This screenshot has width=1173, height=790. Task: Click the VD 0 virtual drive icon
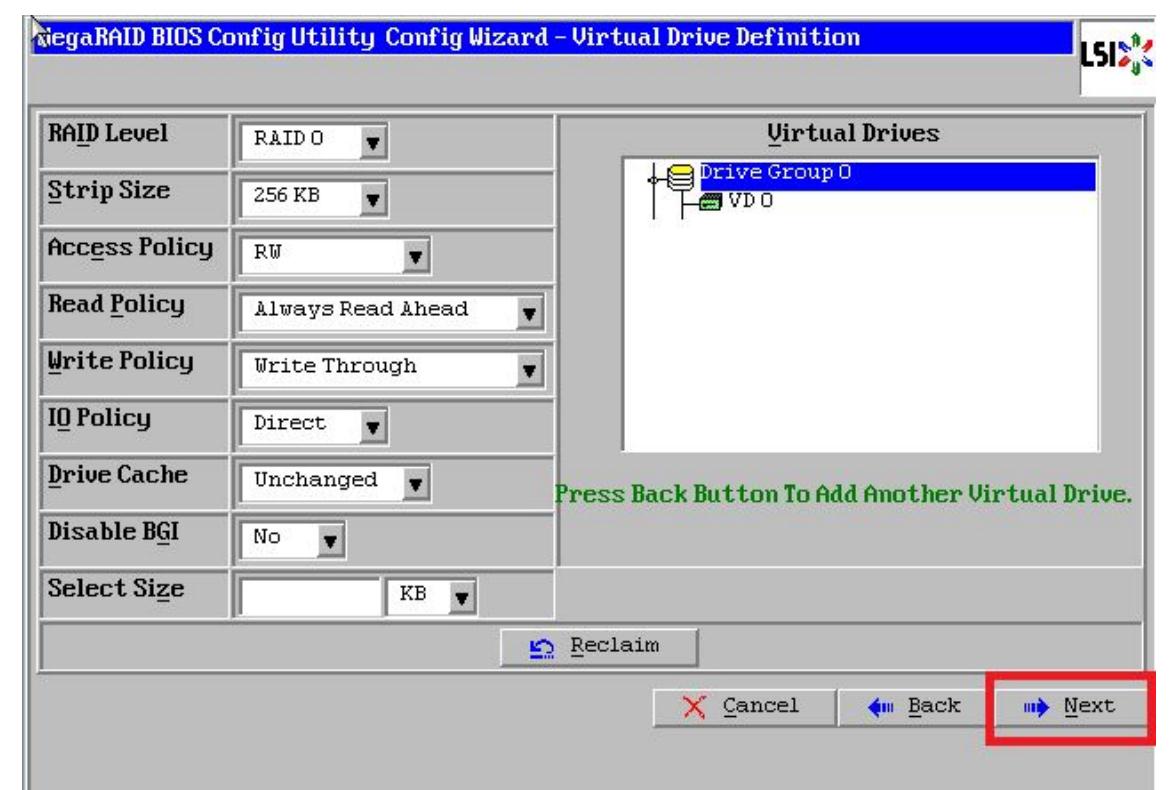coord(710,202)
